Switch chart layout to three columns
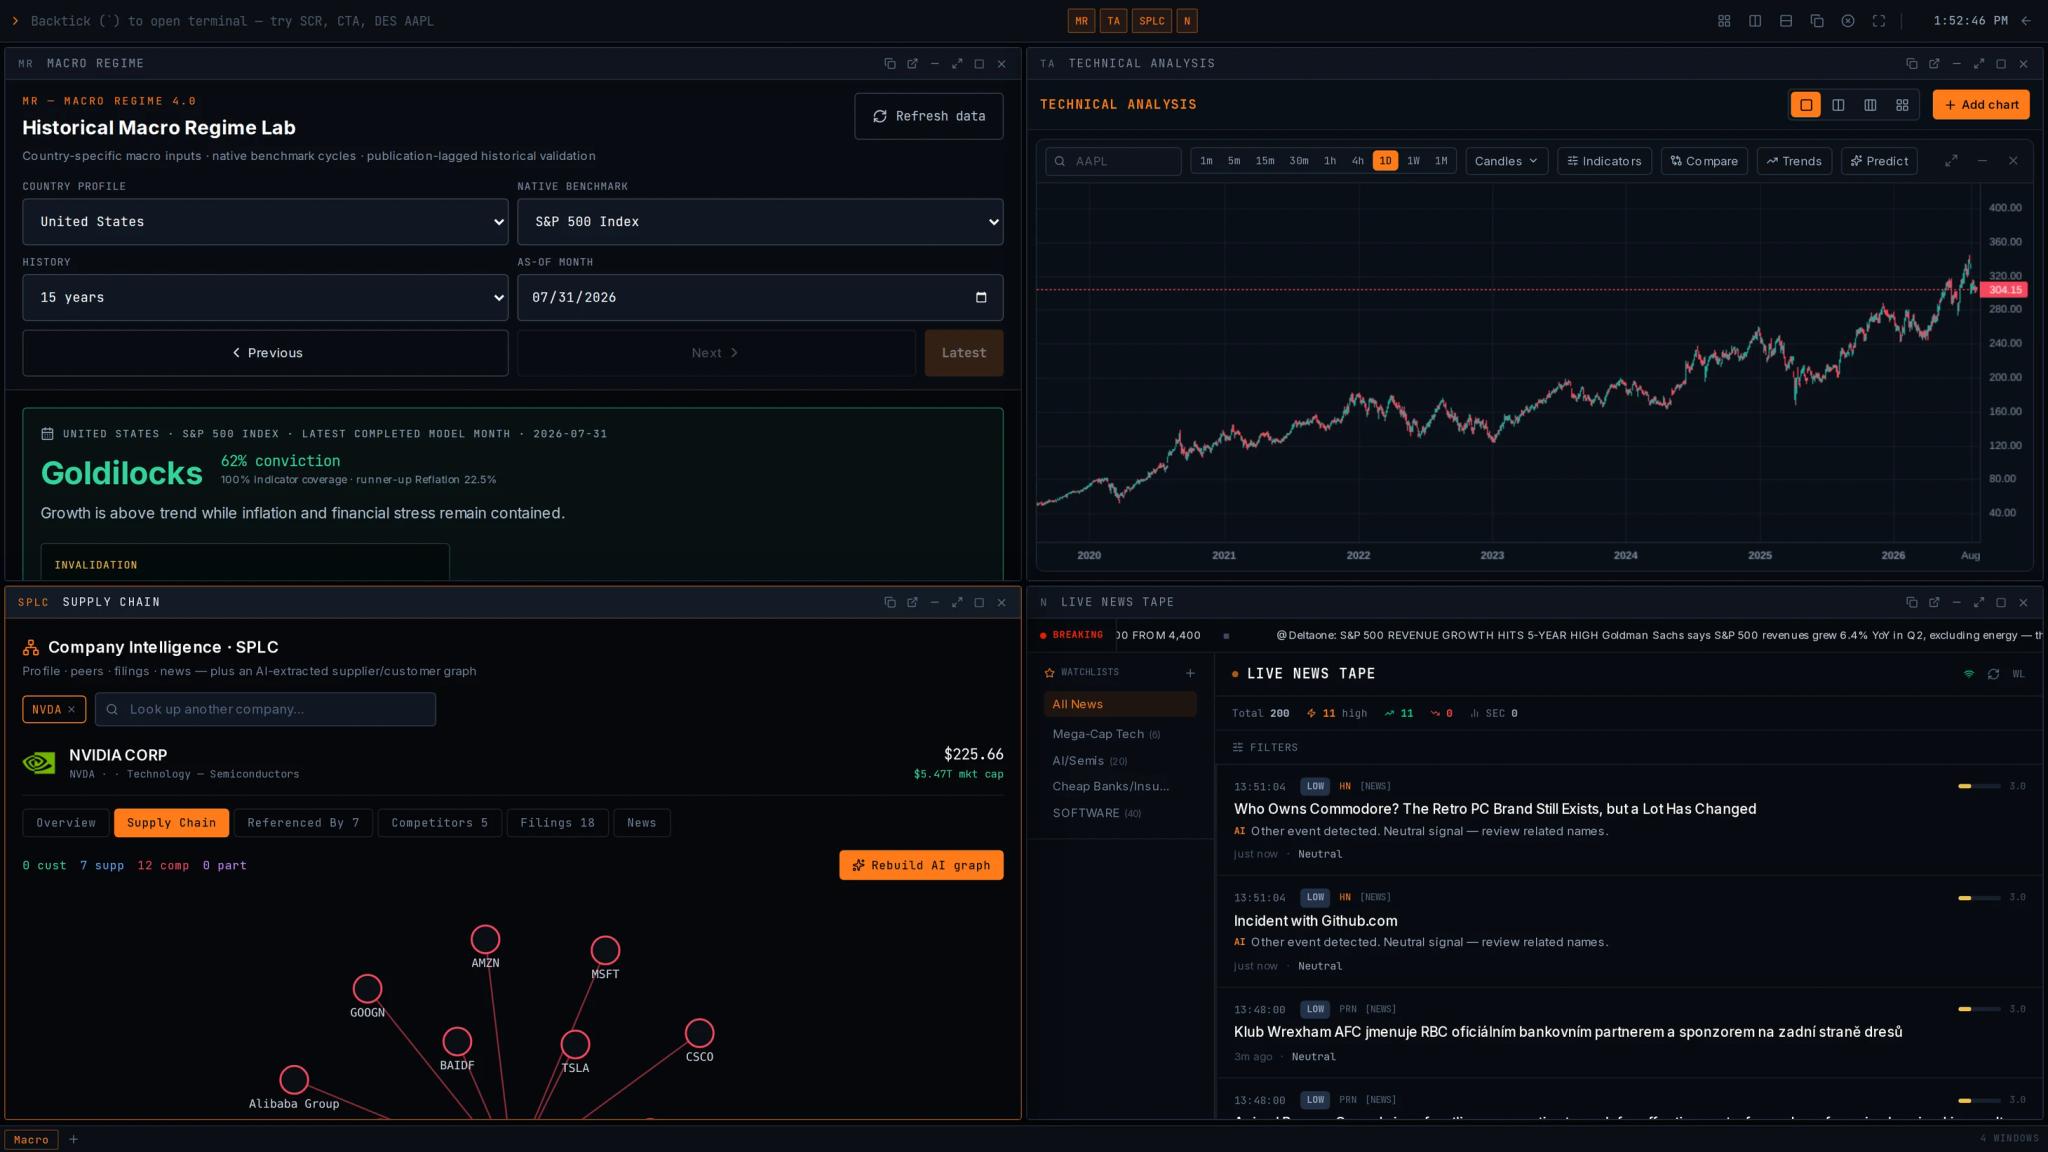 point(1870,105)
